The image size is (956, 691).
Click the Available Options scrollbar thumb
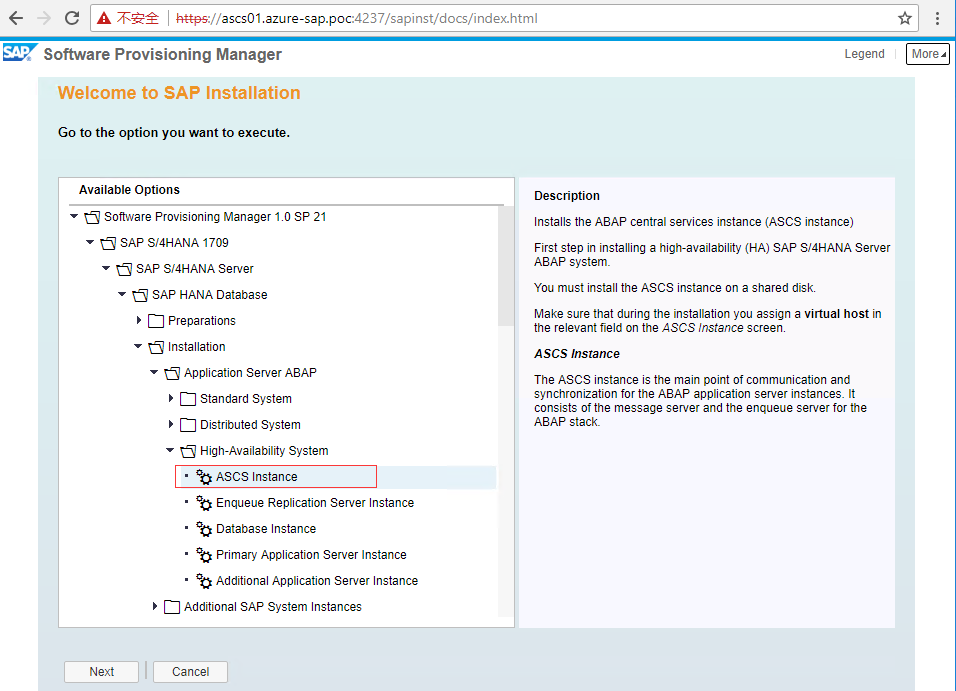505,265
